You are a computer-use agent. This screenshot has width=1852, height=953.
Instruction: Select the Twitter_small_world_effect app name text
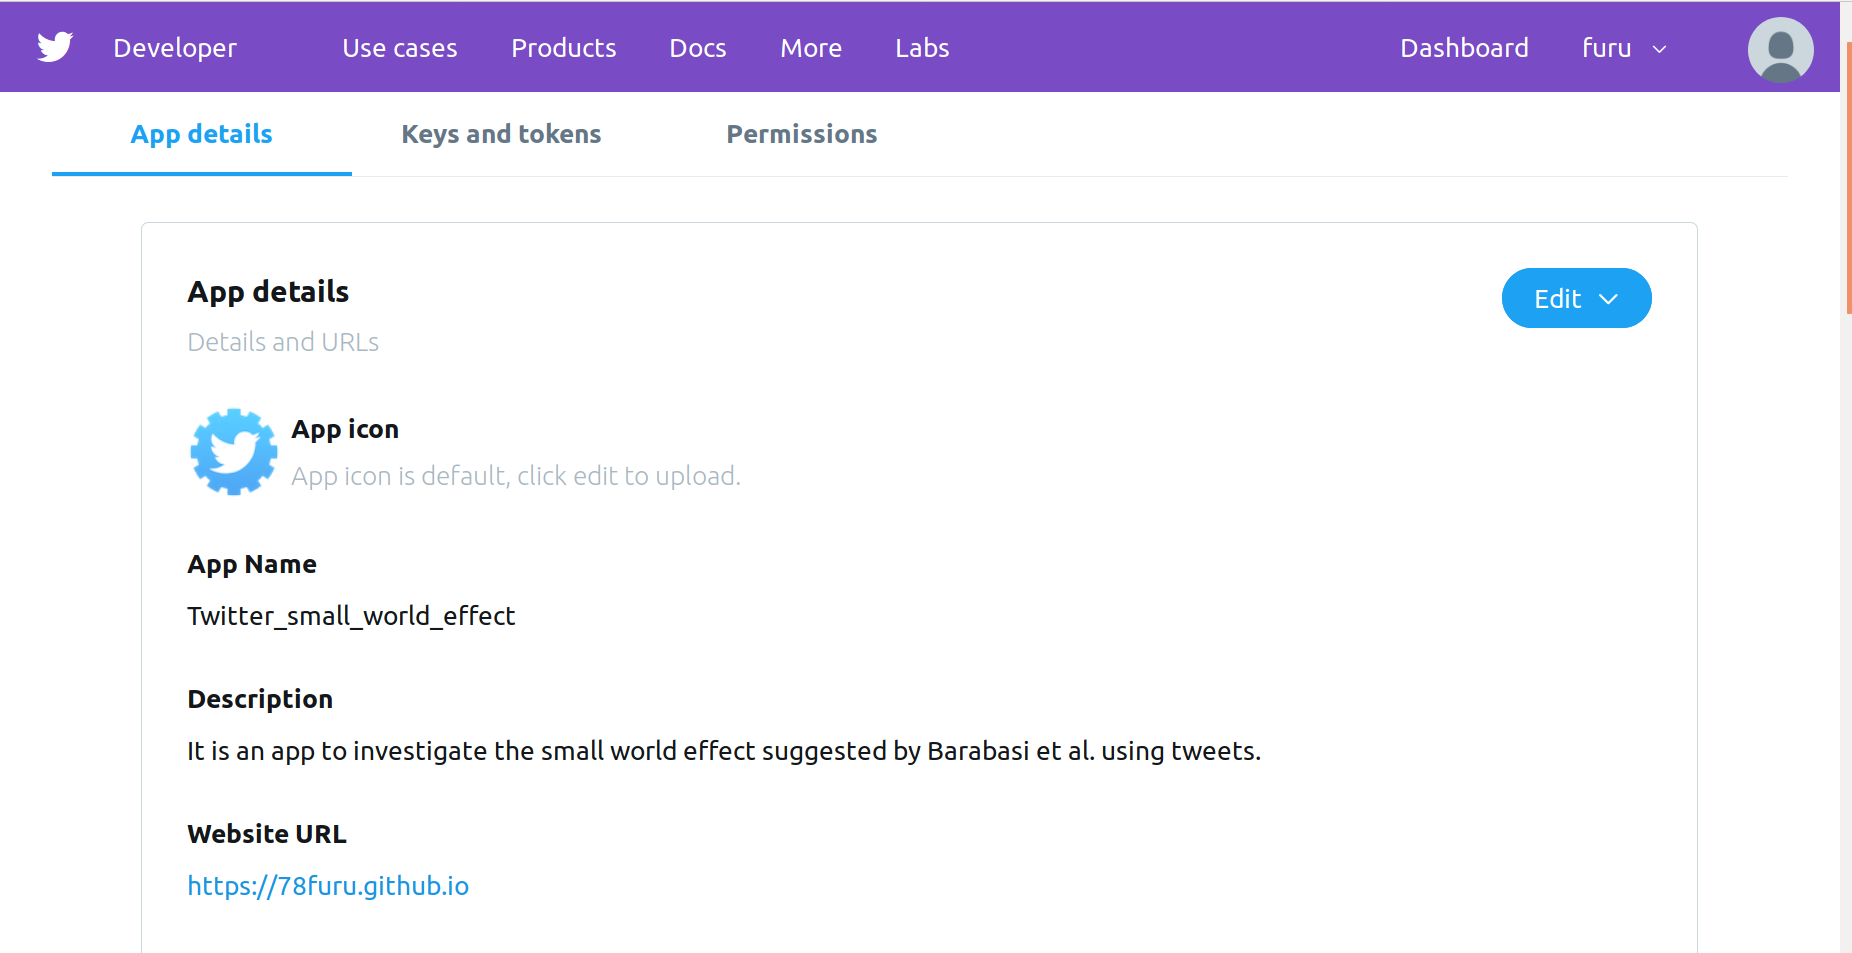[x=351, y=616]
